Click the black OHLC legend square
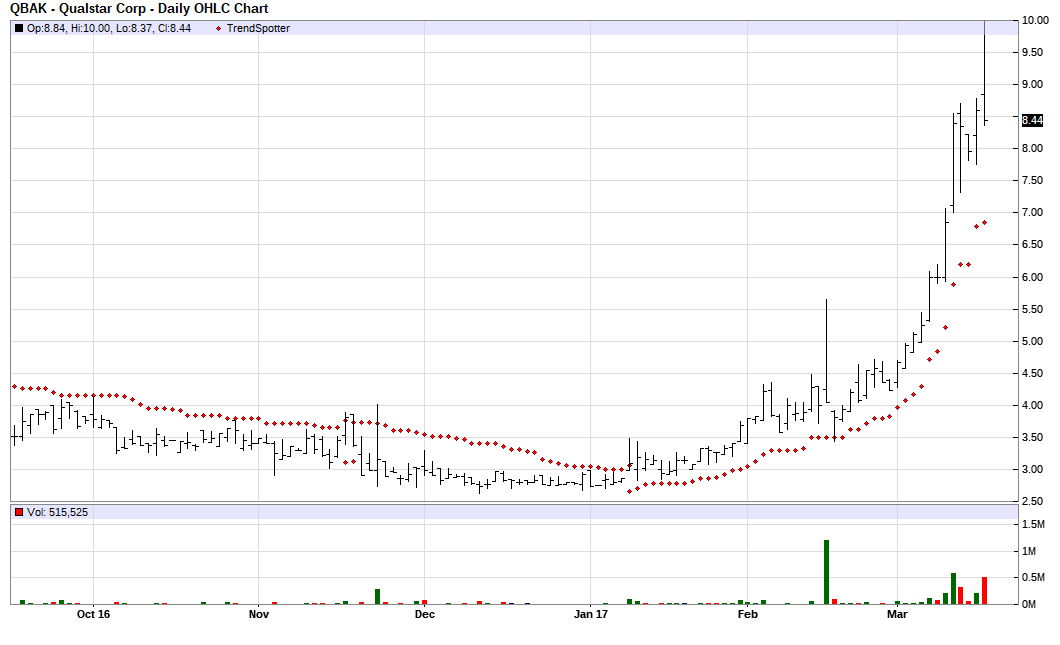The width and height of the screenshot is (1060, 645). tap(19, 28)
